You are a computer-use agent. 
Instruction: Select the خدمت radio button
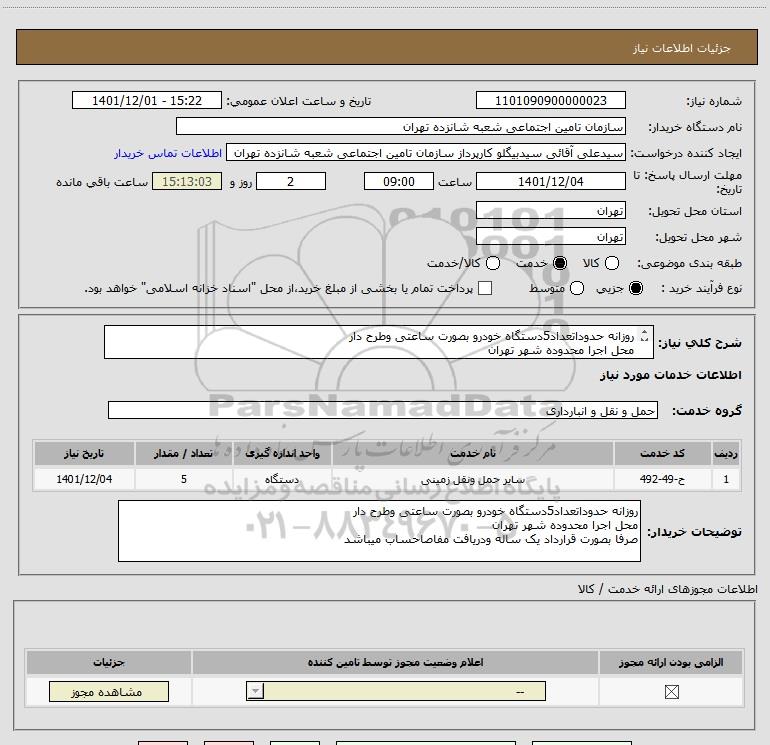(560, 263)
